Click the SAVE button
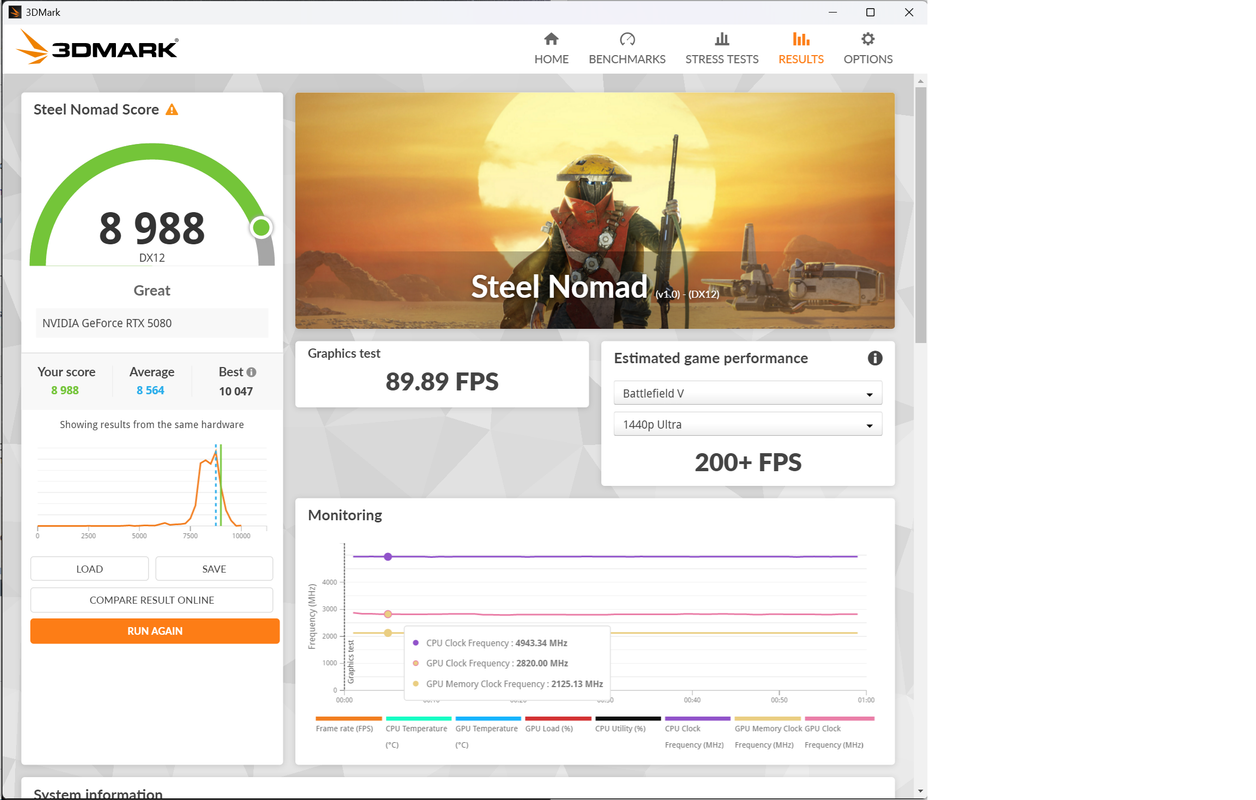Viewport: 1256px width, 800px height. tap(214, 569)
